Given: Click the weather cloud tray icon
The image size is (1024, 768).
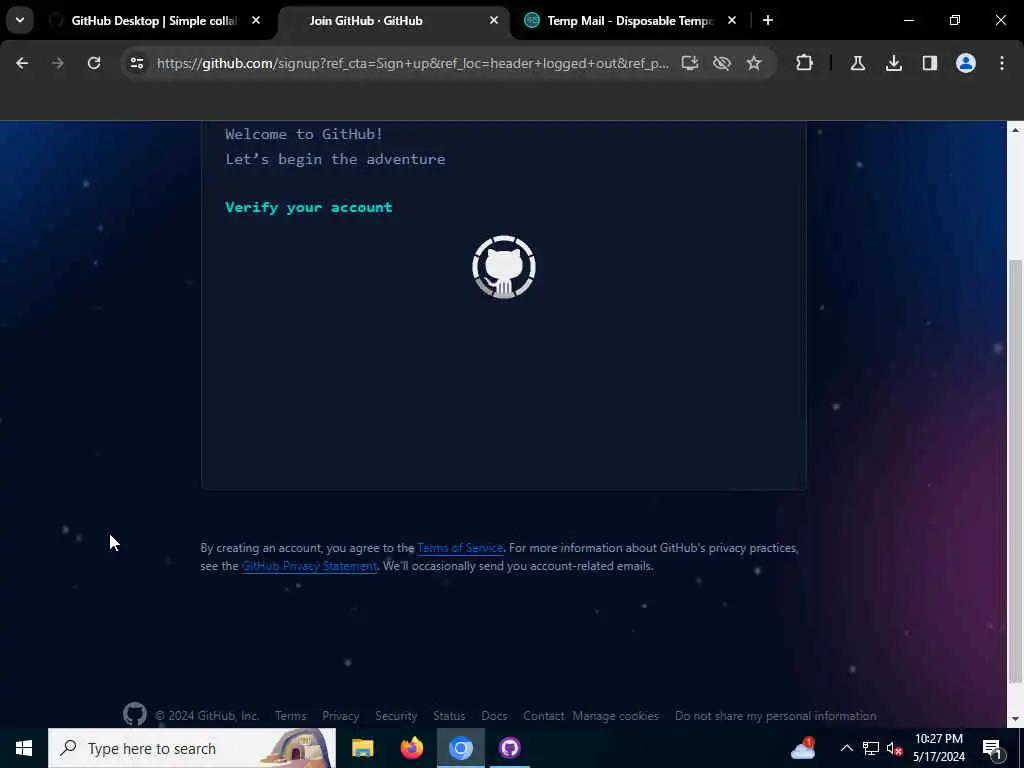Looking at the screenshot, I should coord(803,749).
